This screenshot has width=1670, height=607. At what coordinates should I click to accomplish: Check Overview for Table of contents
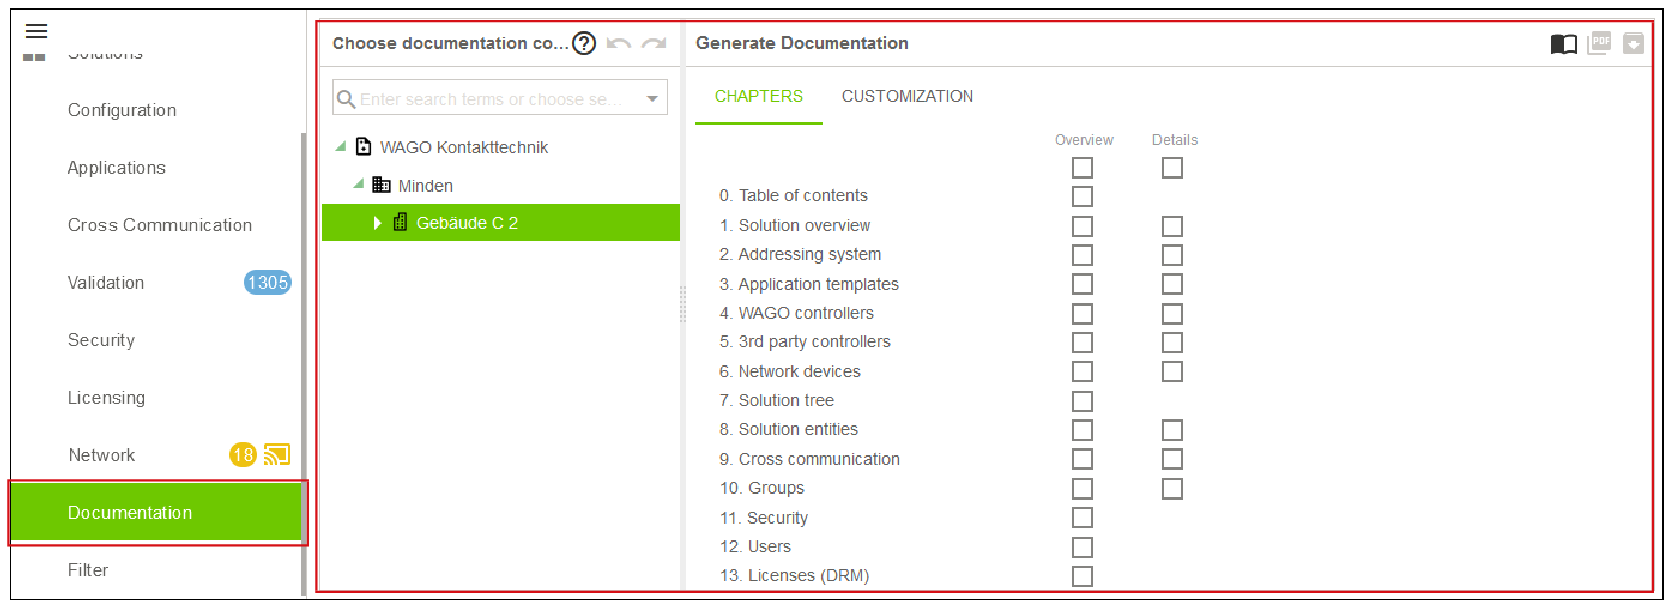tap(1082, 196)
